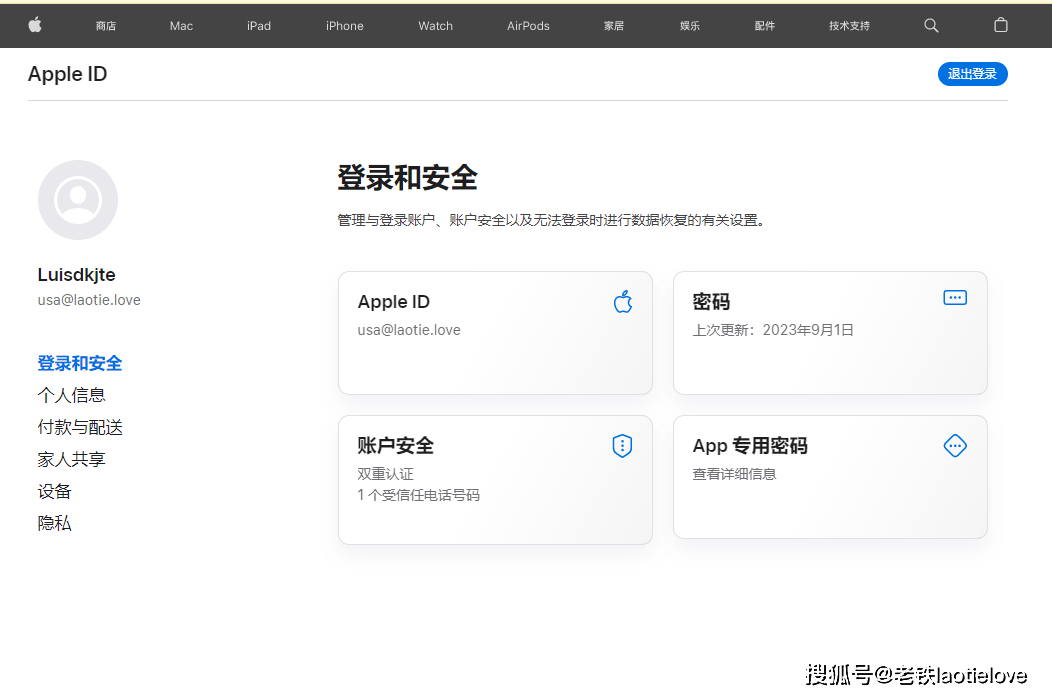Open 隐私 privacy section in sidebar
The image size is (1052, 698).
(x=55, y=523)
